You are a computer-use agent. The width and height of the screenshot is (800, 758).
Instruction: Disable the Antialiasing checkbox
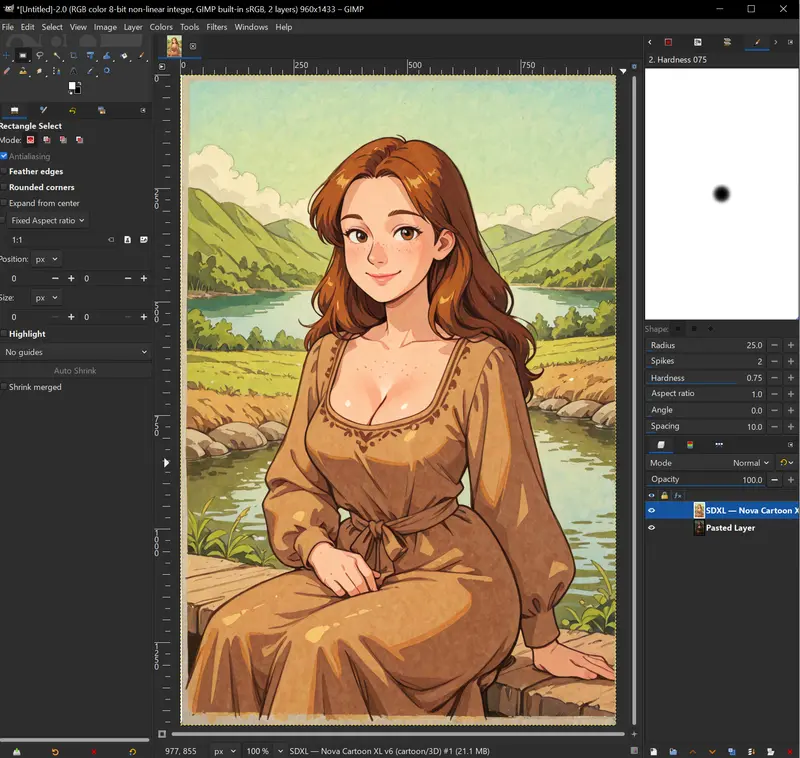coord(4,156)
